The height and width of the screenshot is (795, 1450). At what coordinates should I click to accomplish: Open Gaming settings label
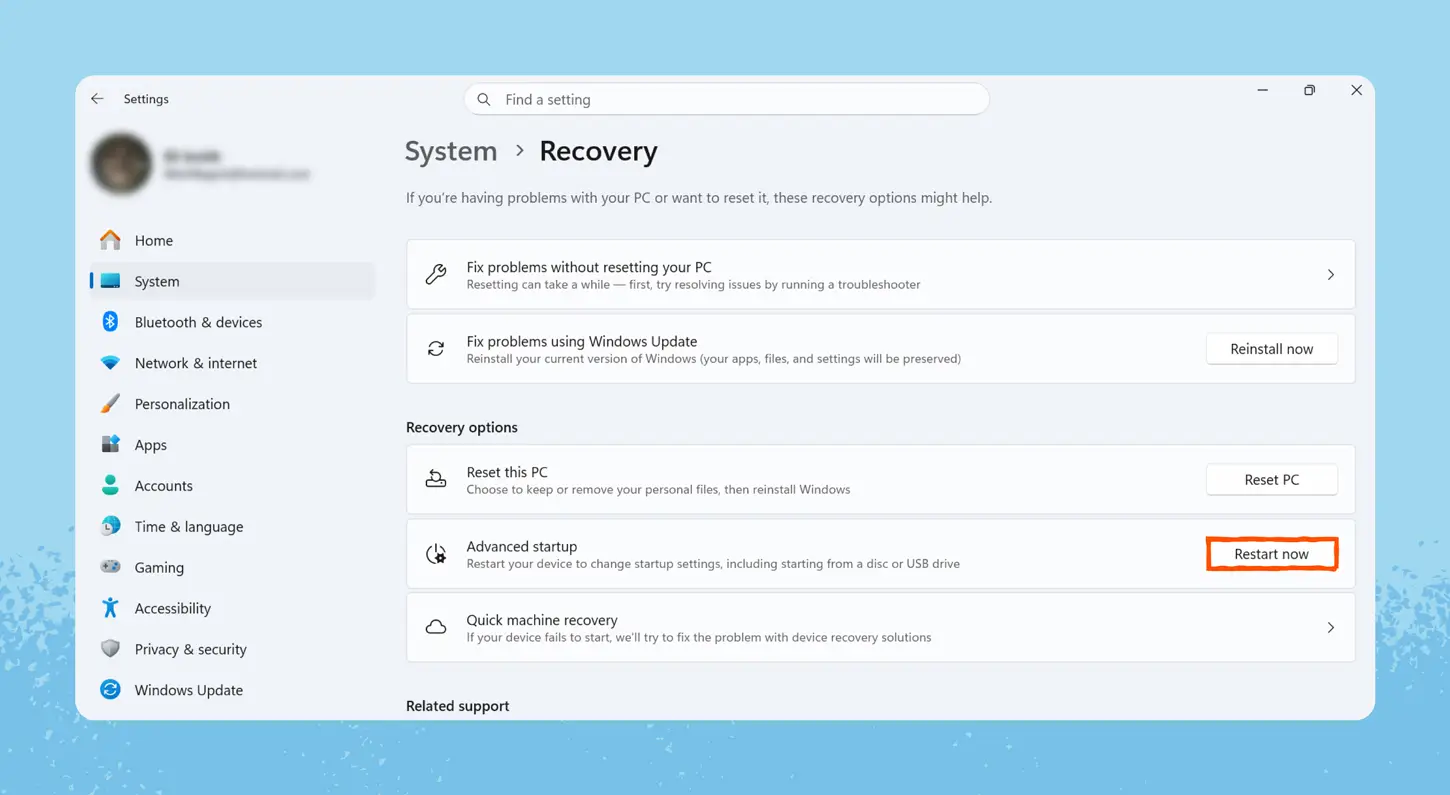[x=159, y=567]
